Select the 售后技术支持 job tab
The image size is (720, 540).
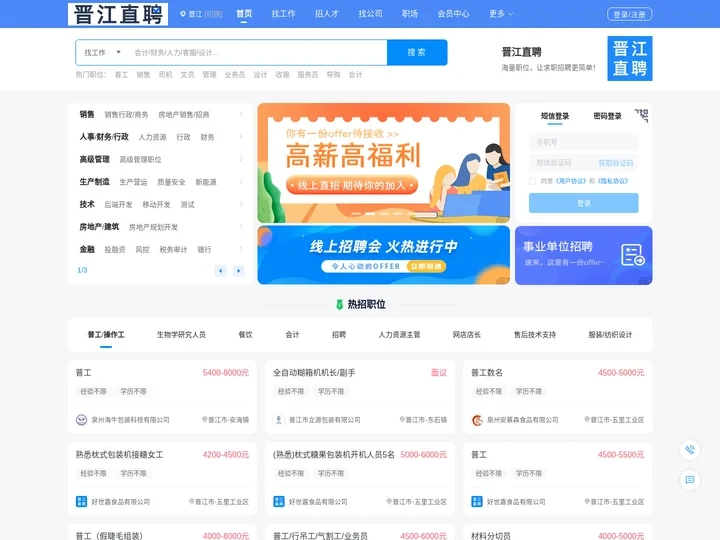[535, 335]
